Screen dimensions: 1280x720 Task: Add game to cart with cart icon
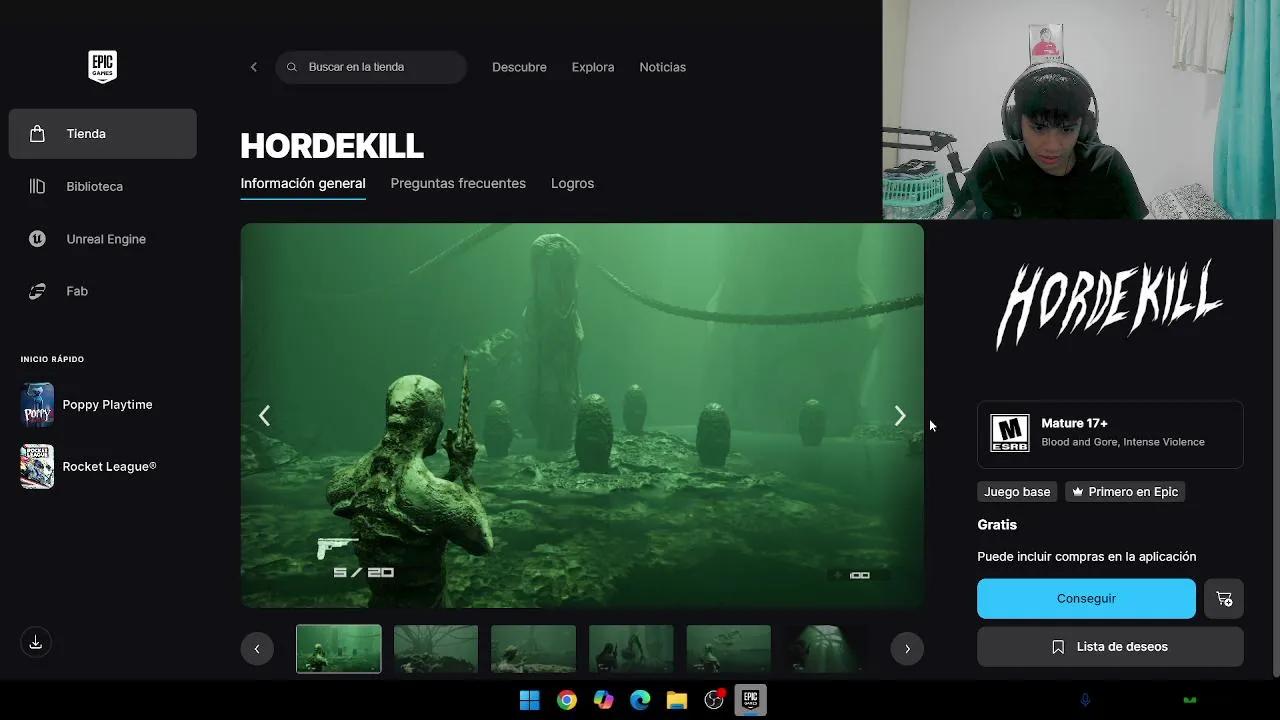[x=1224, y=598]
